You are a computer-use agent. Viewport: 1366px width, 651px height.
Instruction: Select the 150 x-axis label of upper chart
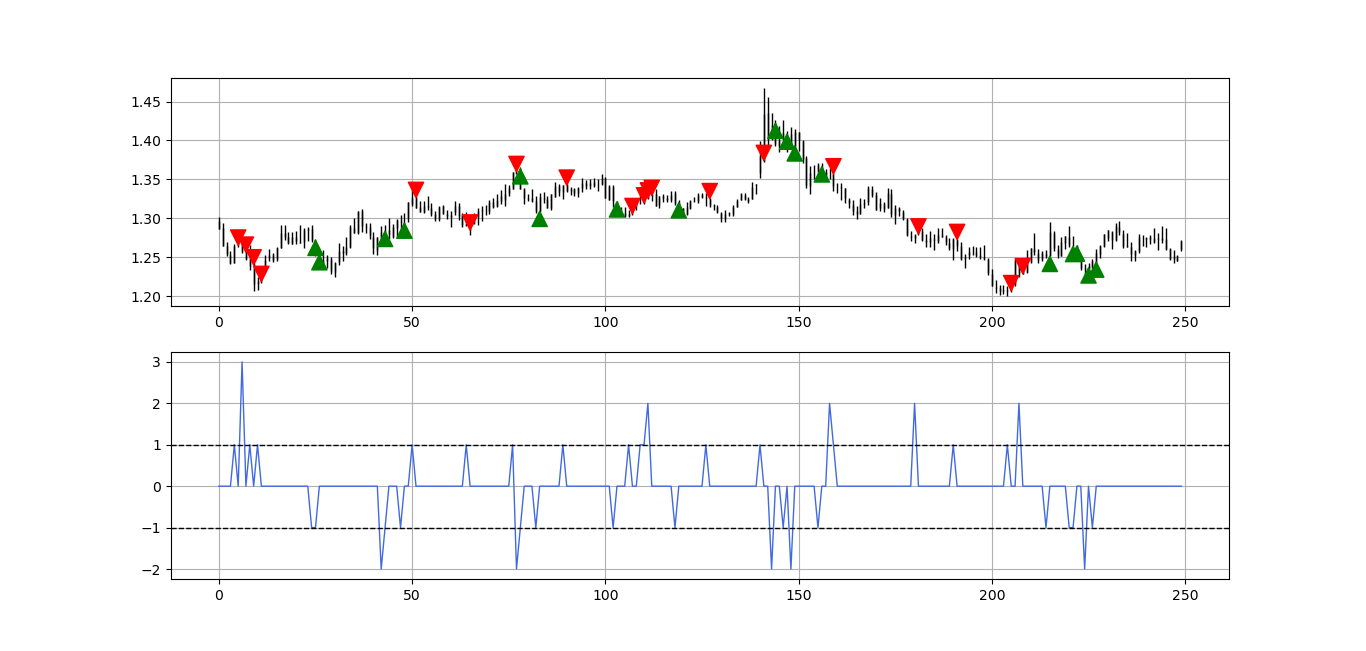coord(798,323)
